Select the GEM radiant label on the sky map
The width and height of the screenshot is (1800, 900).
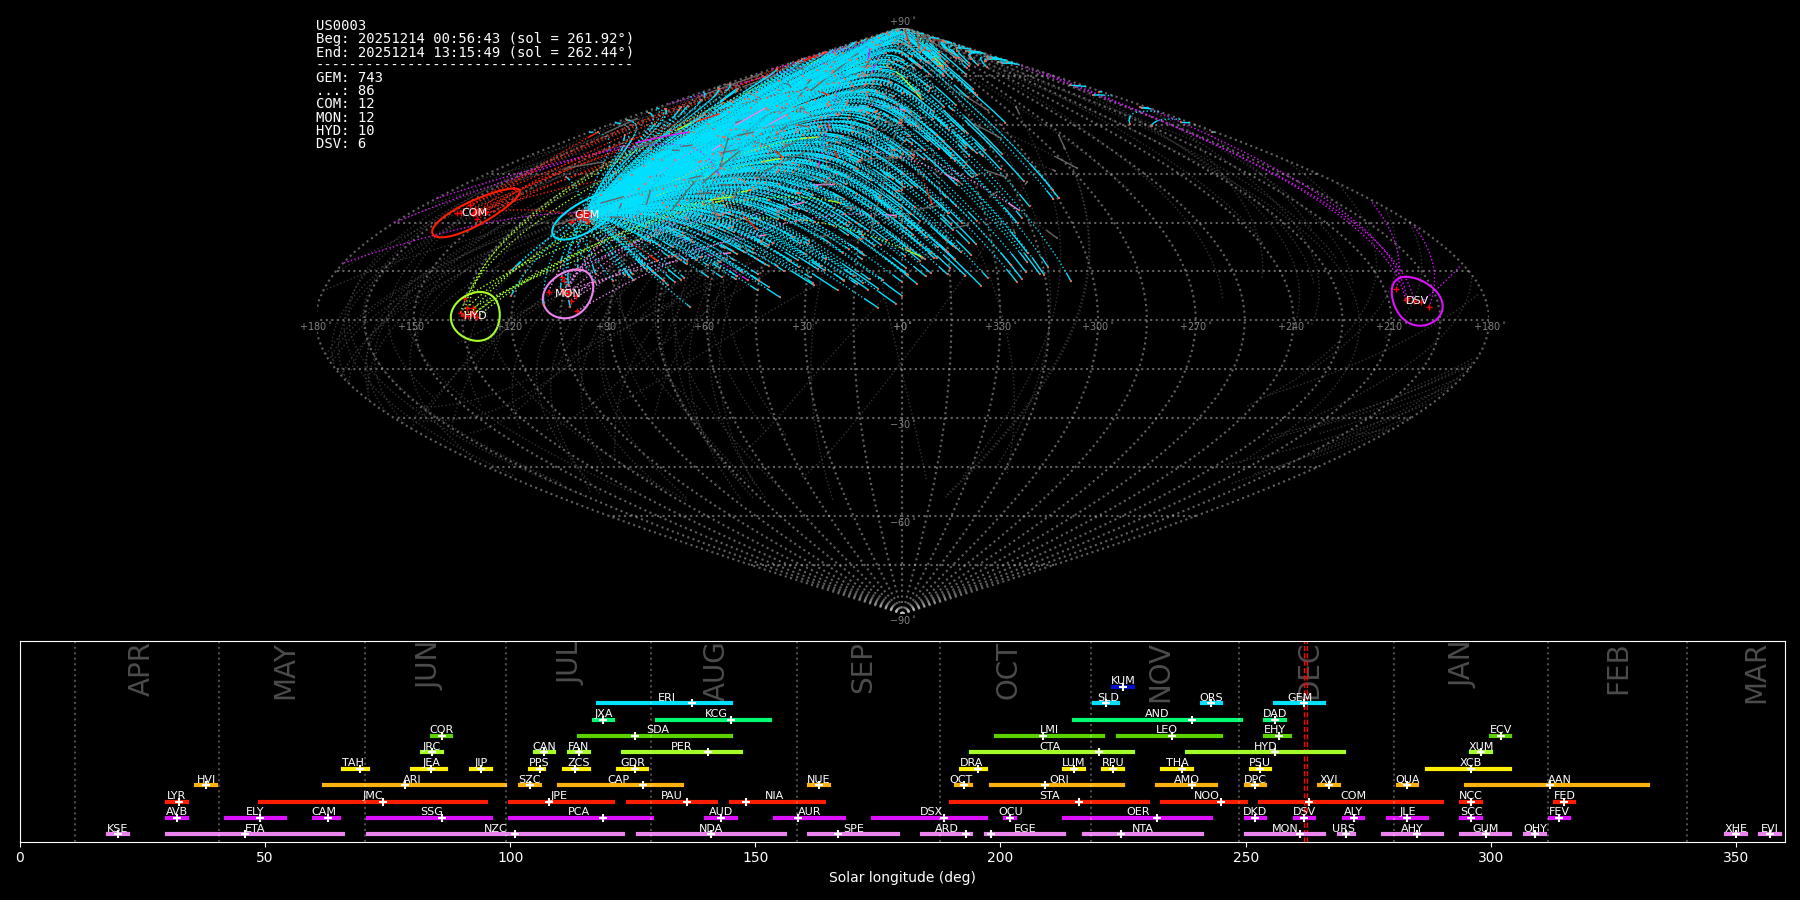pyautogui.click(x=586, y=215)
